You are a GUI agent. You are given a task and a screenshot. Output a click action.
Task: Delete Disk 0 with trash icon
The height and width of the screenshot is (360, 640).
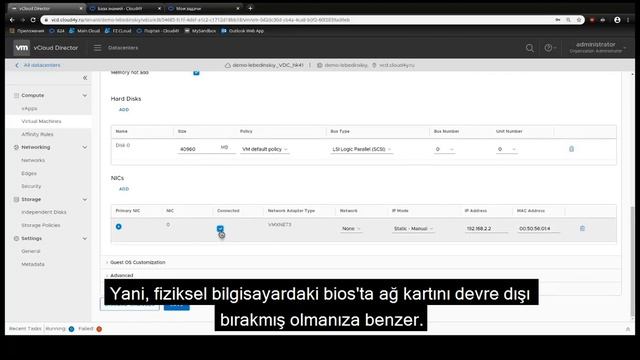click(571, 149)
